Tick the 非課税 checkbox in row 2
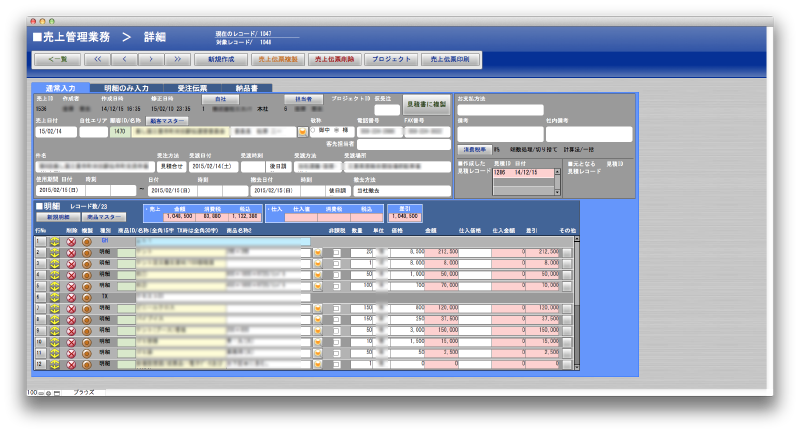Viewport: 800px width, 433px height. pyautogui.click(x=336, y=253)
